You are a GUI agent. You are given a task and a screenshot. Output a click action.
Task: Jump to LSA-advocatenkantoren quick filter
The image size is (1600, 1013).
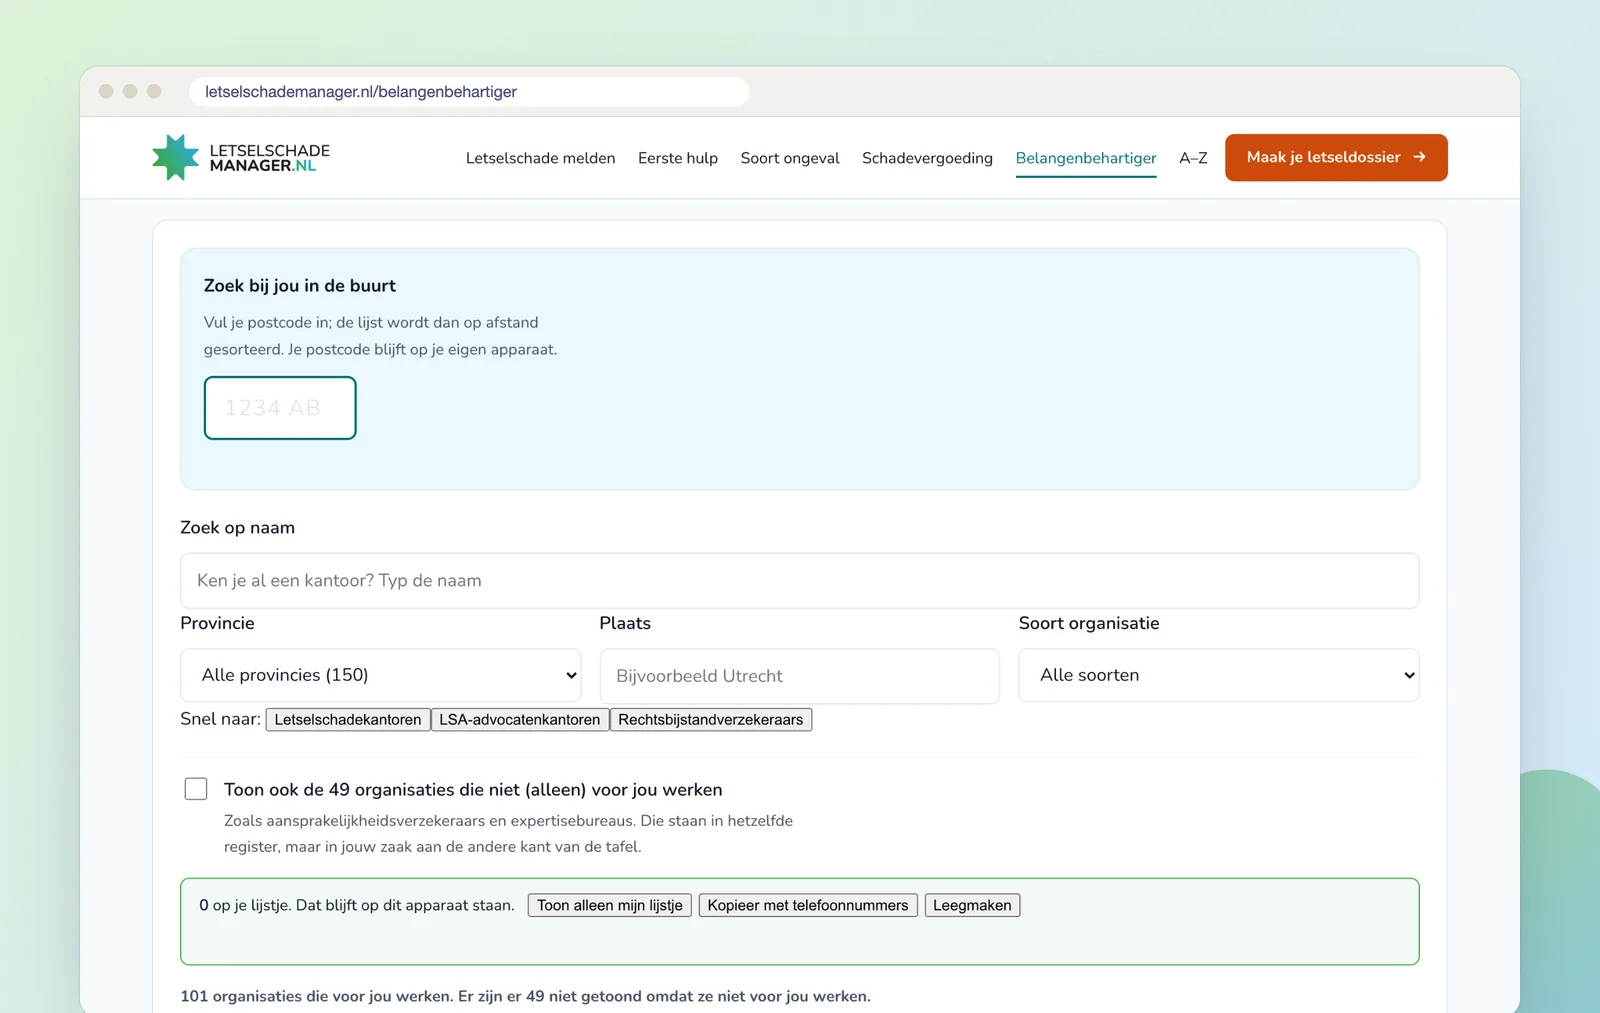point(520,720)
